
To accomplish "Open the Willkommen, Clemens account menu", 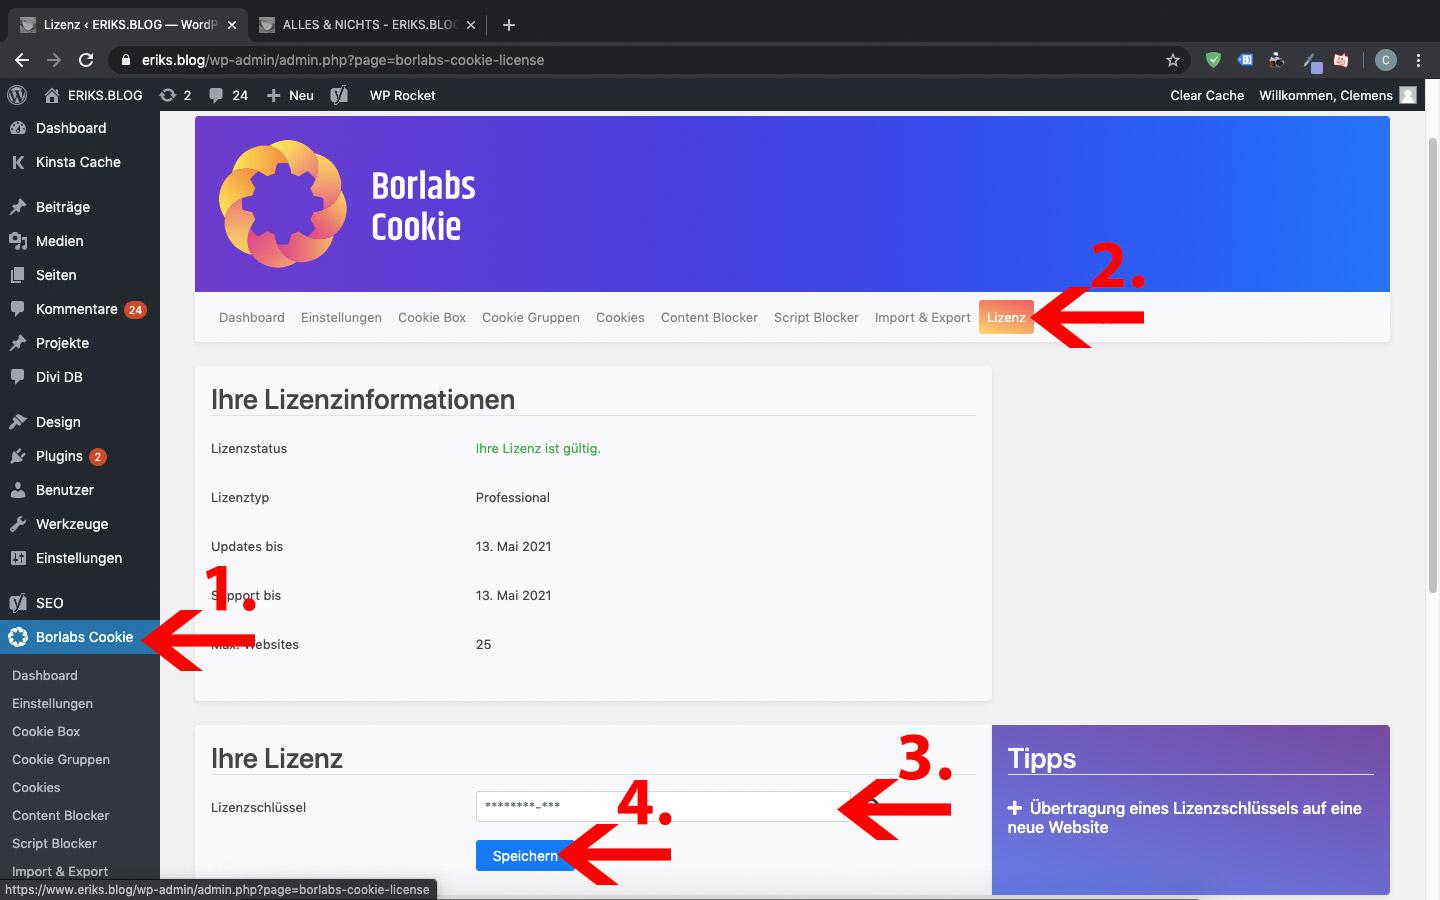I will coord(1337,95).
